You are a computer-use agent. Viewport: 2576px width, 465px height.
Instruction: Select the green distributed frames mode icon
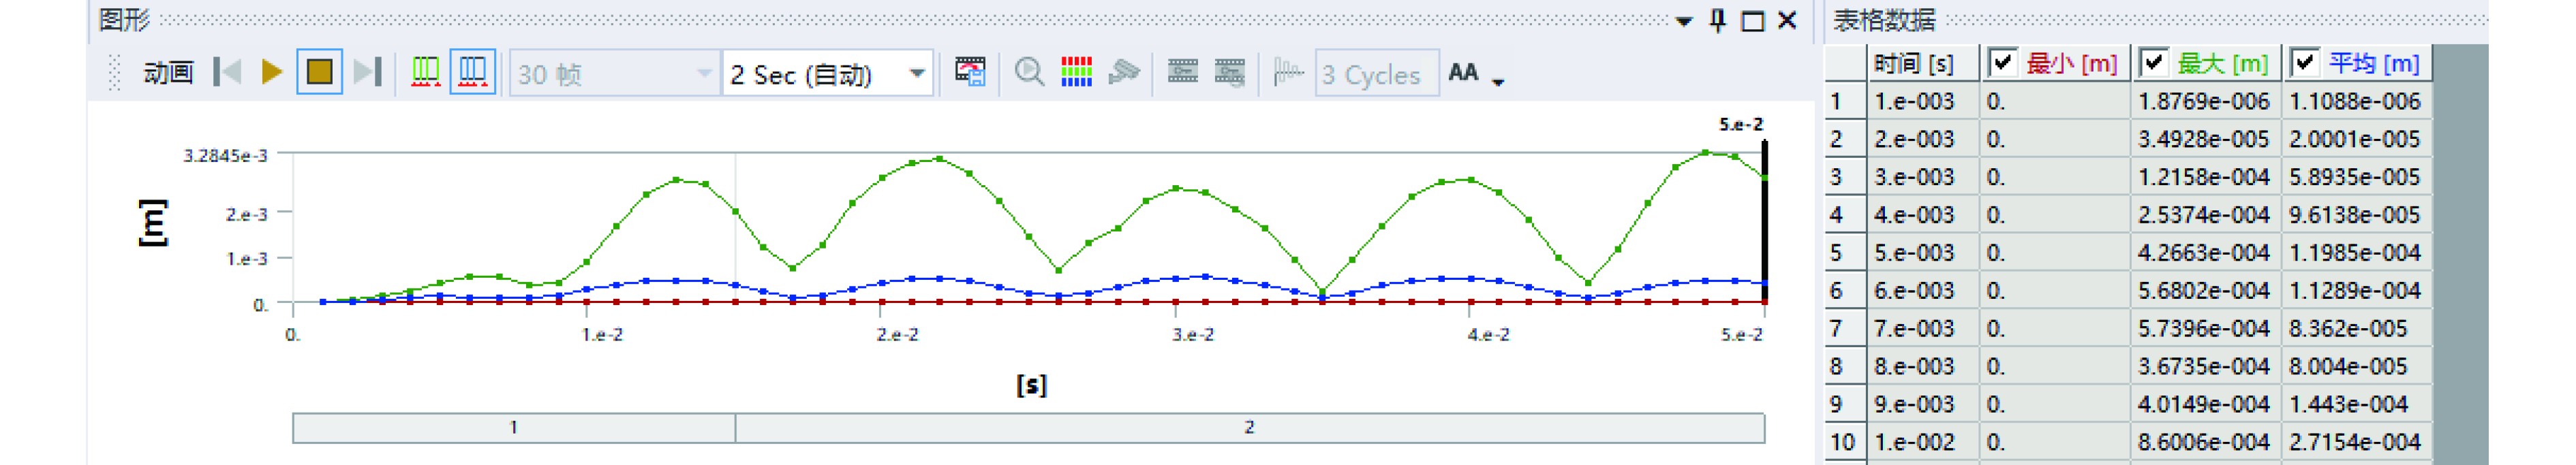[x=425, y=72]
